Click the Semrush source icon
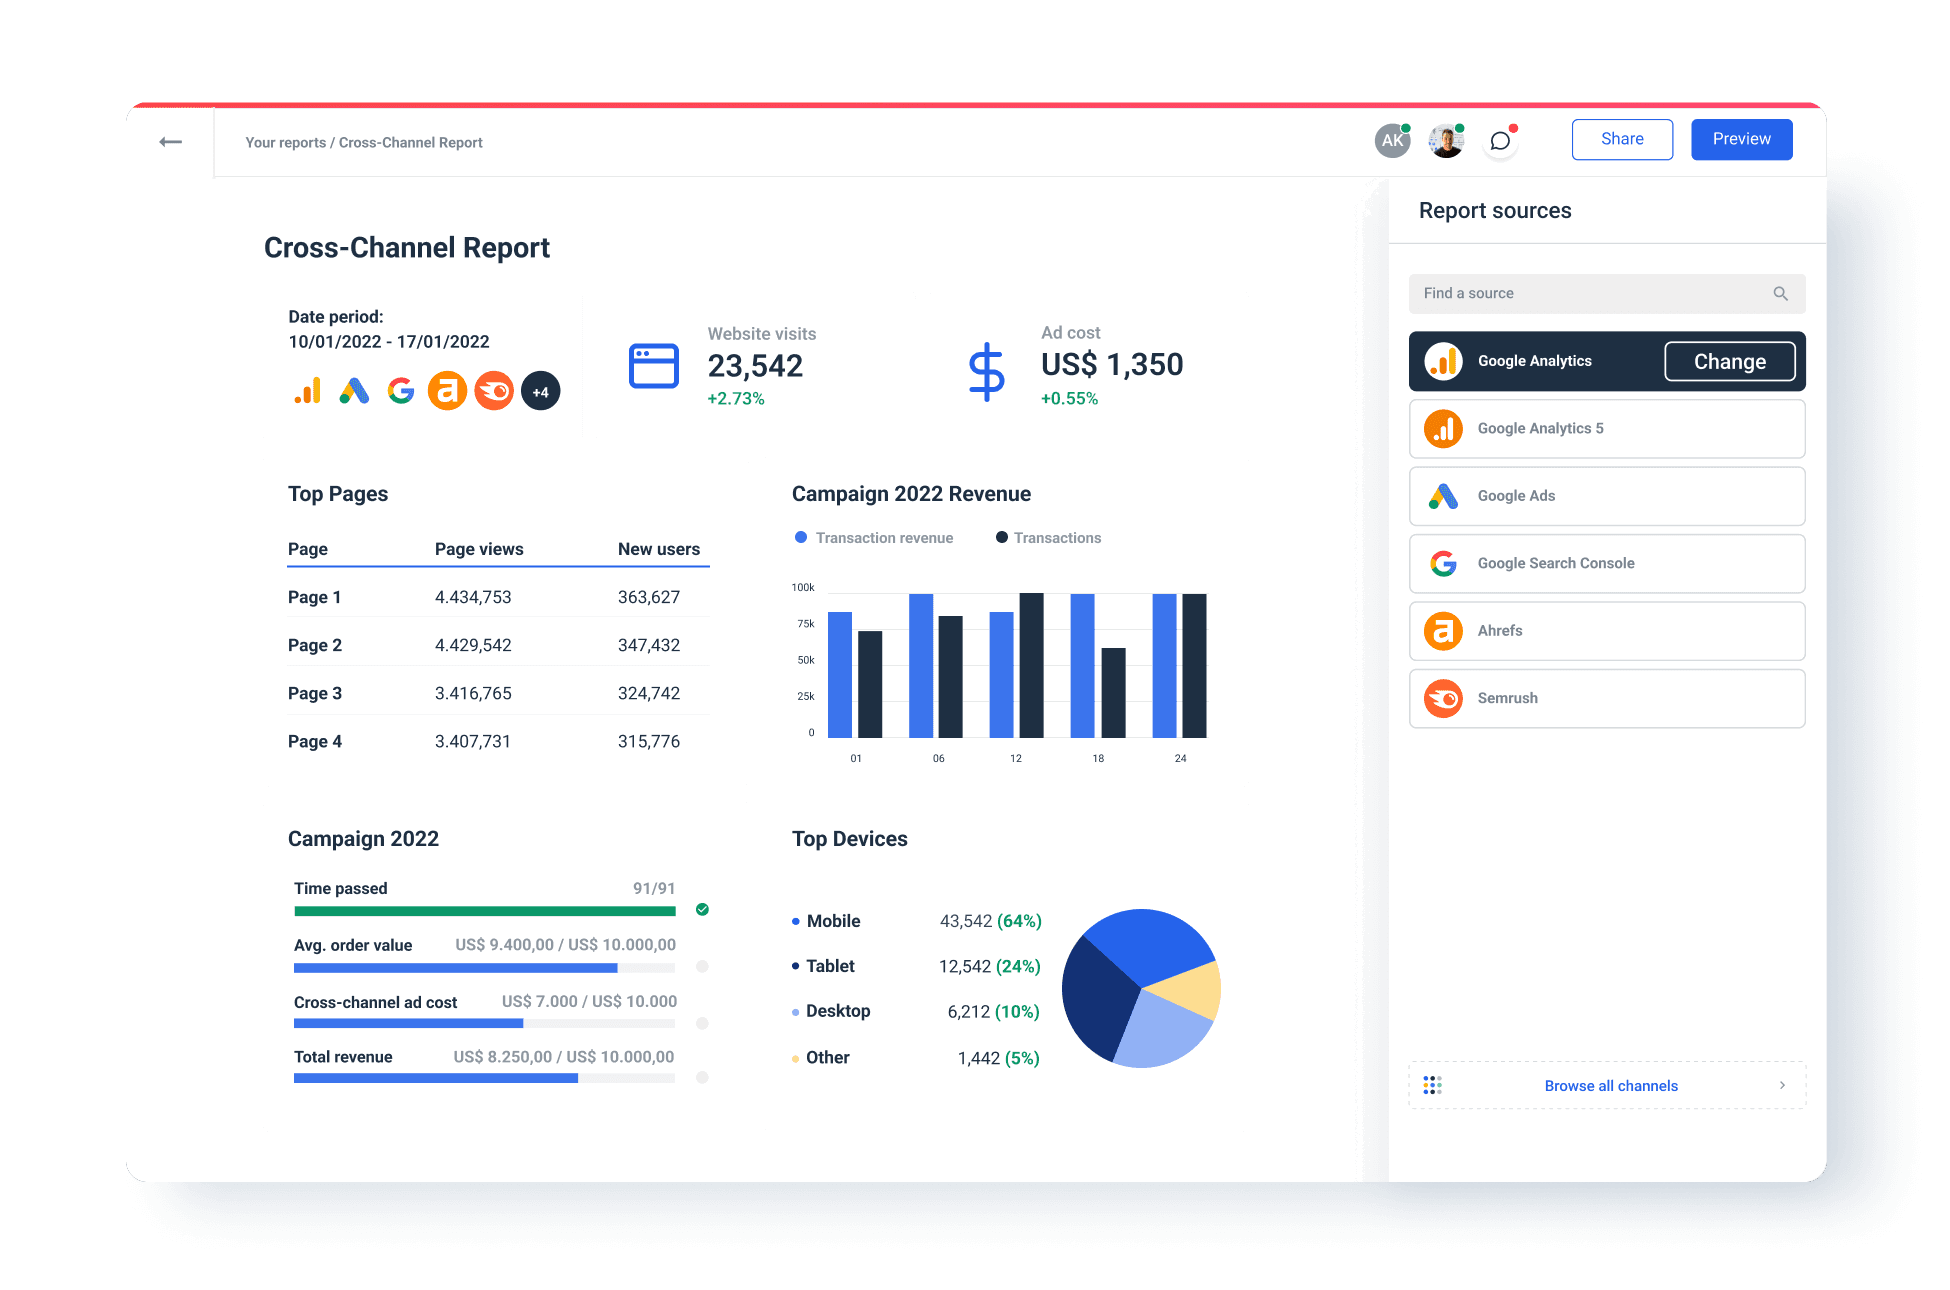This screenshot has width=1950, height=1290. (x=1443, y=698)
